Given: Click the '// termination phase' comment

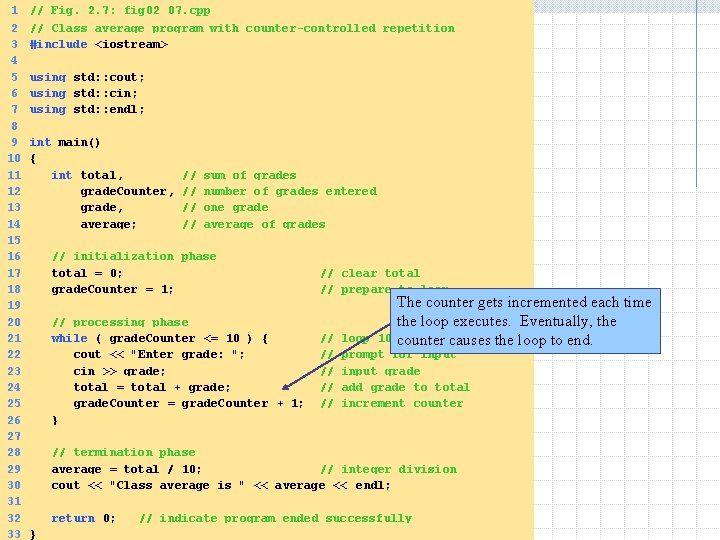Looking at the screenshot, I should [124, 452].
